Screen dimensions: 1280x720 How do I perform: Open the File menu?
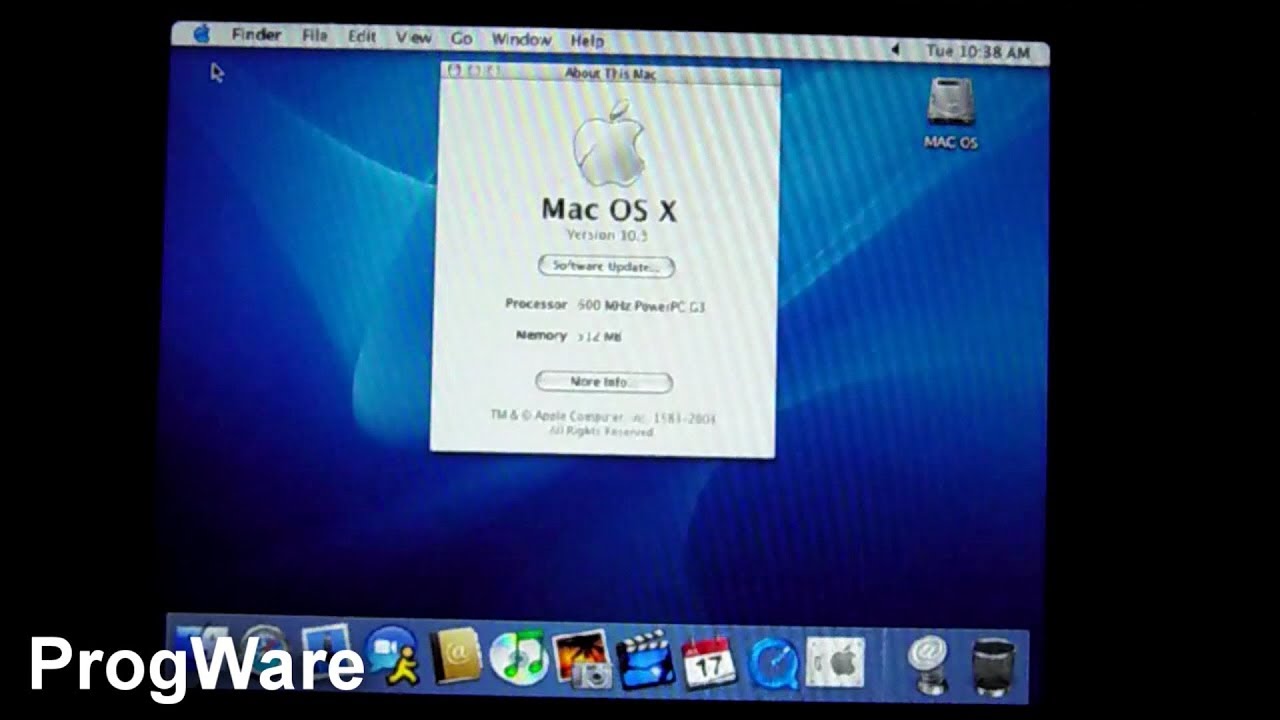[x=314, y=36]
